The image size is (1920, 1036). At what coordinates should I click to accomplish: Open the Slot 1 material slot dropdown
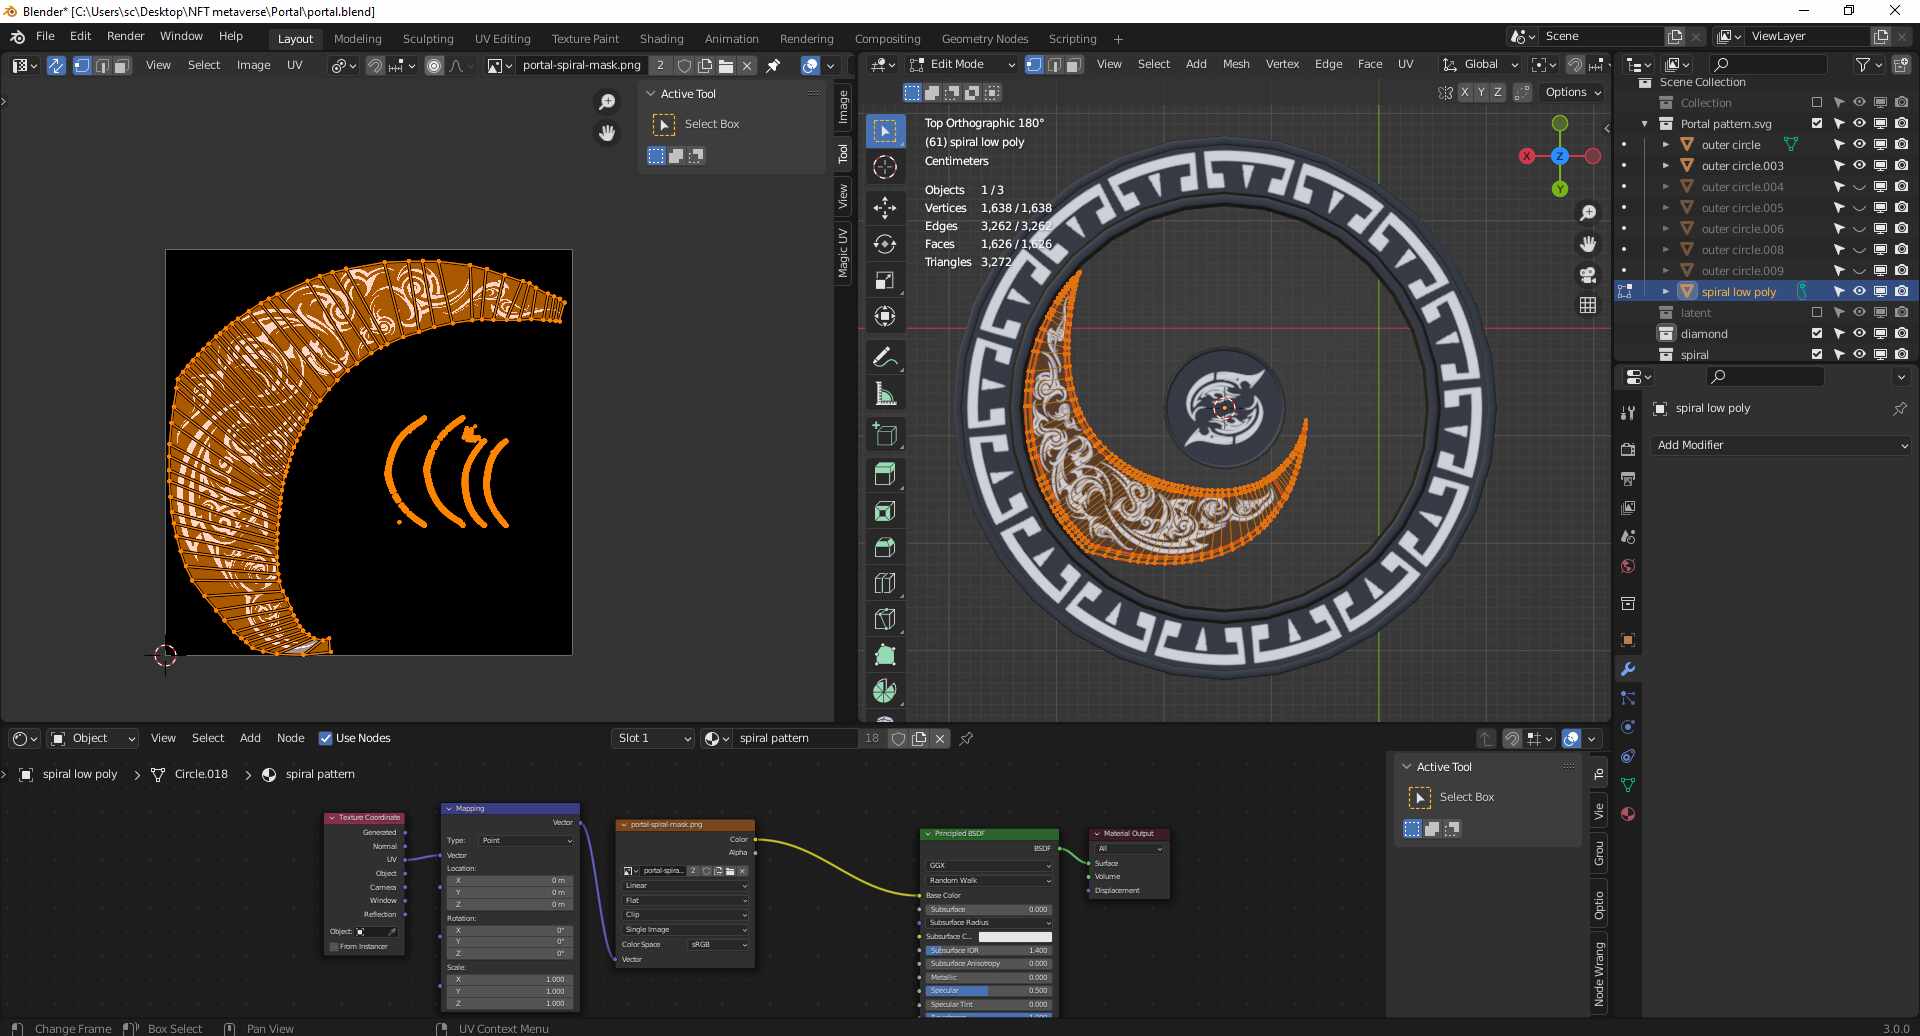tap(654, 738)
